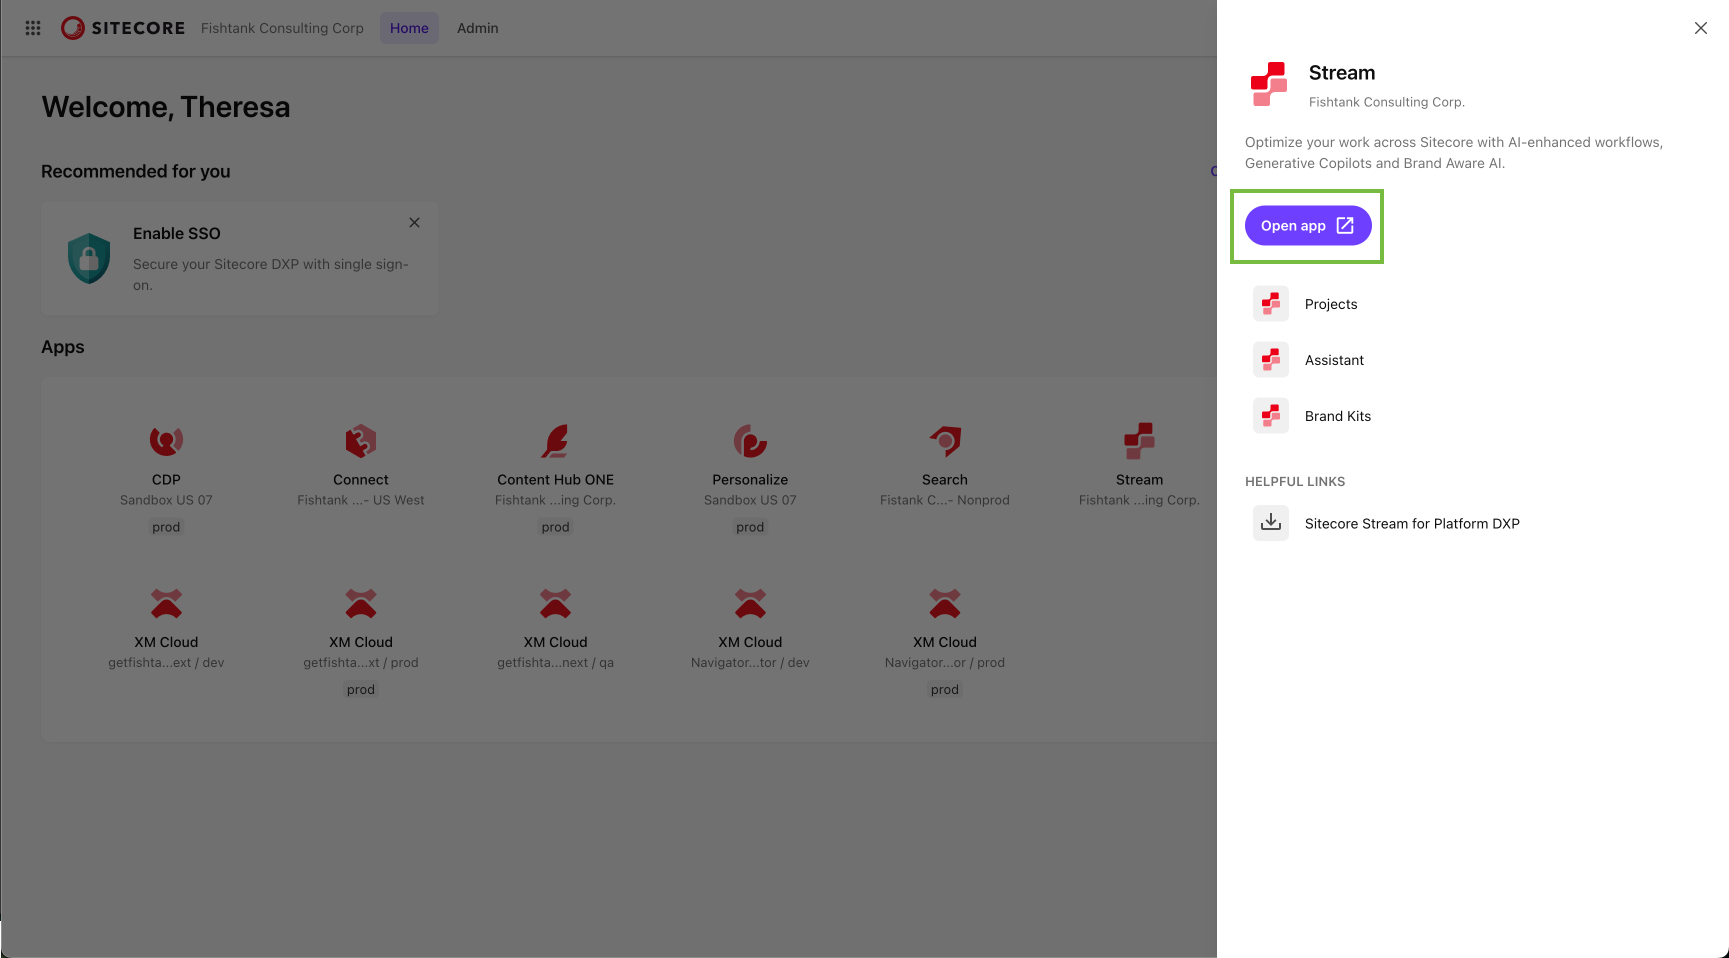1729x958 pixels.
Task: Click the Open app button
Action: 1308,226
